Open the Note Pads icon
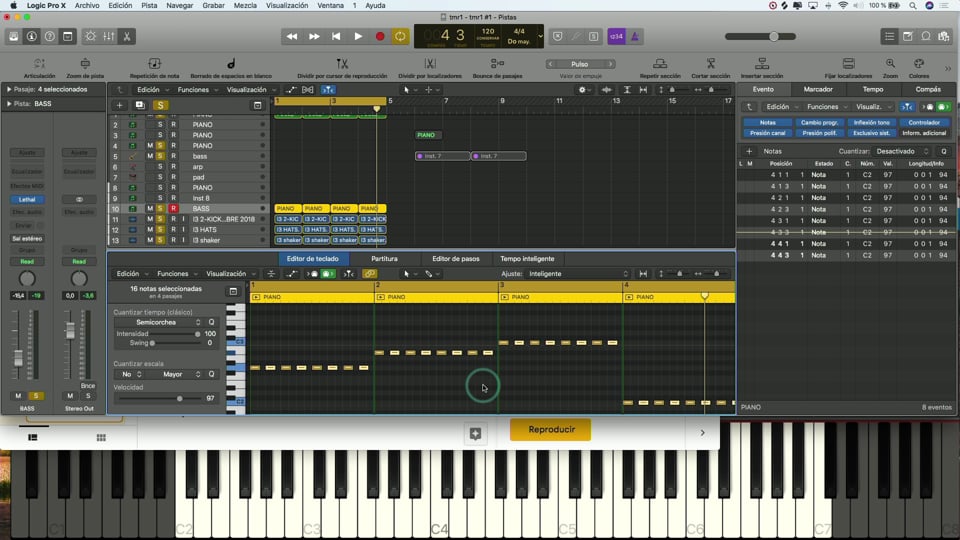The width and height of the screenshot is (960, 540). [x=908, y=36]
